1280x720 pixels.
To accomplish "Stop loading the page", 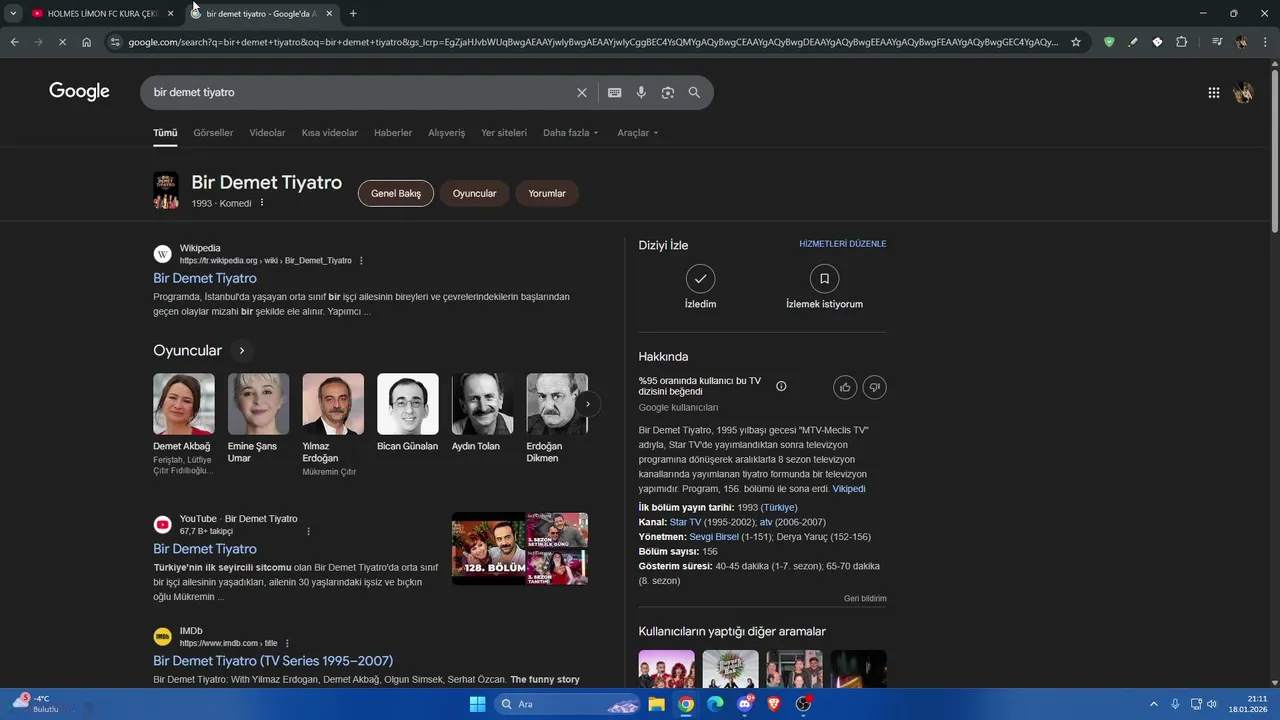I will (61, 42).
